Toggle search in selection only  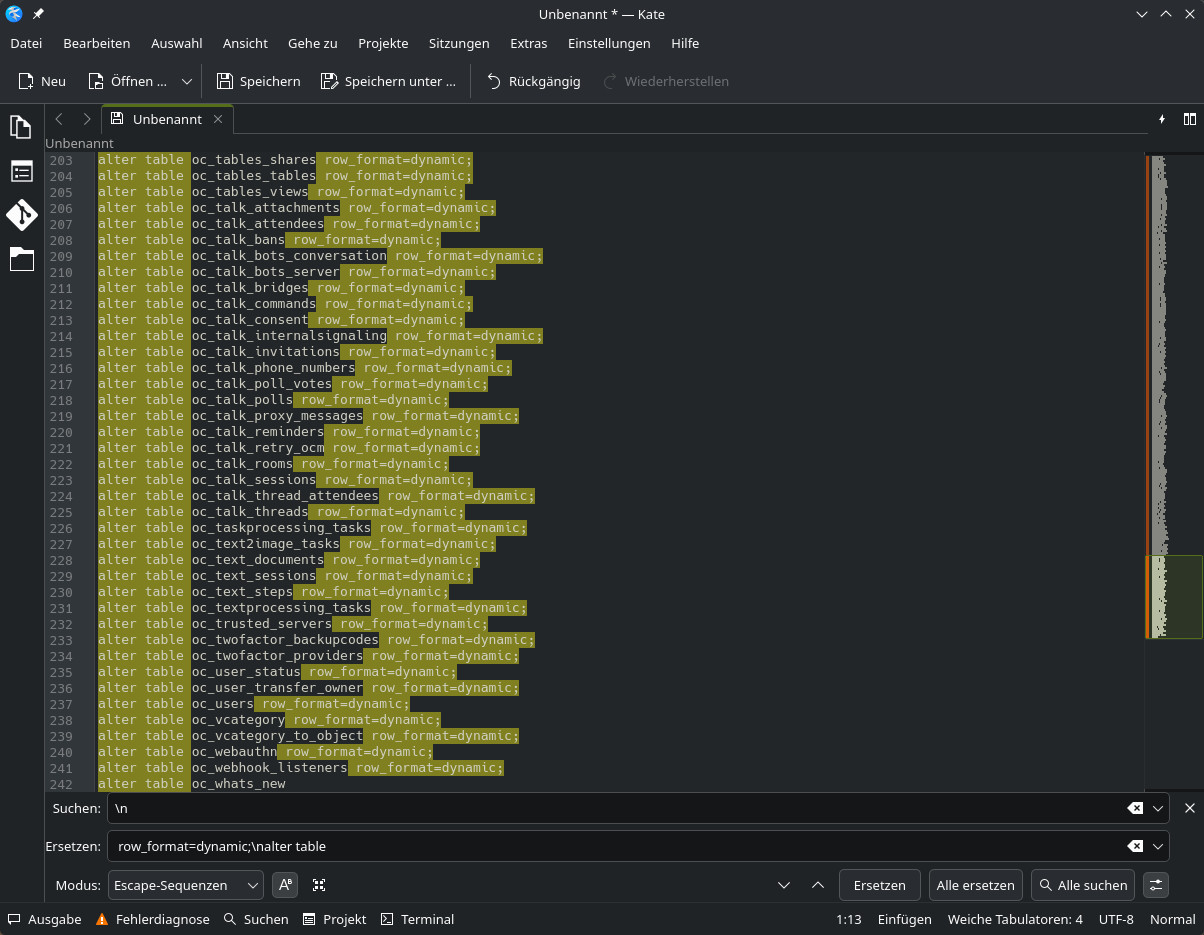(319, 885)
